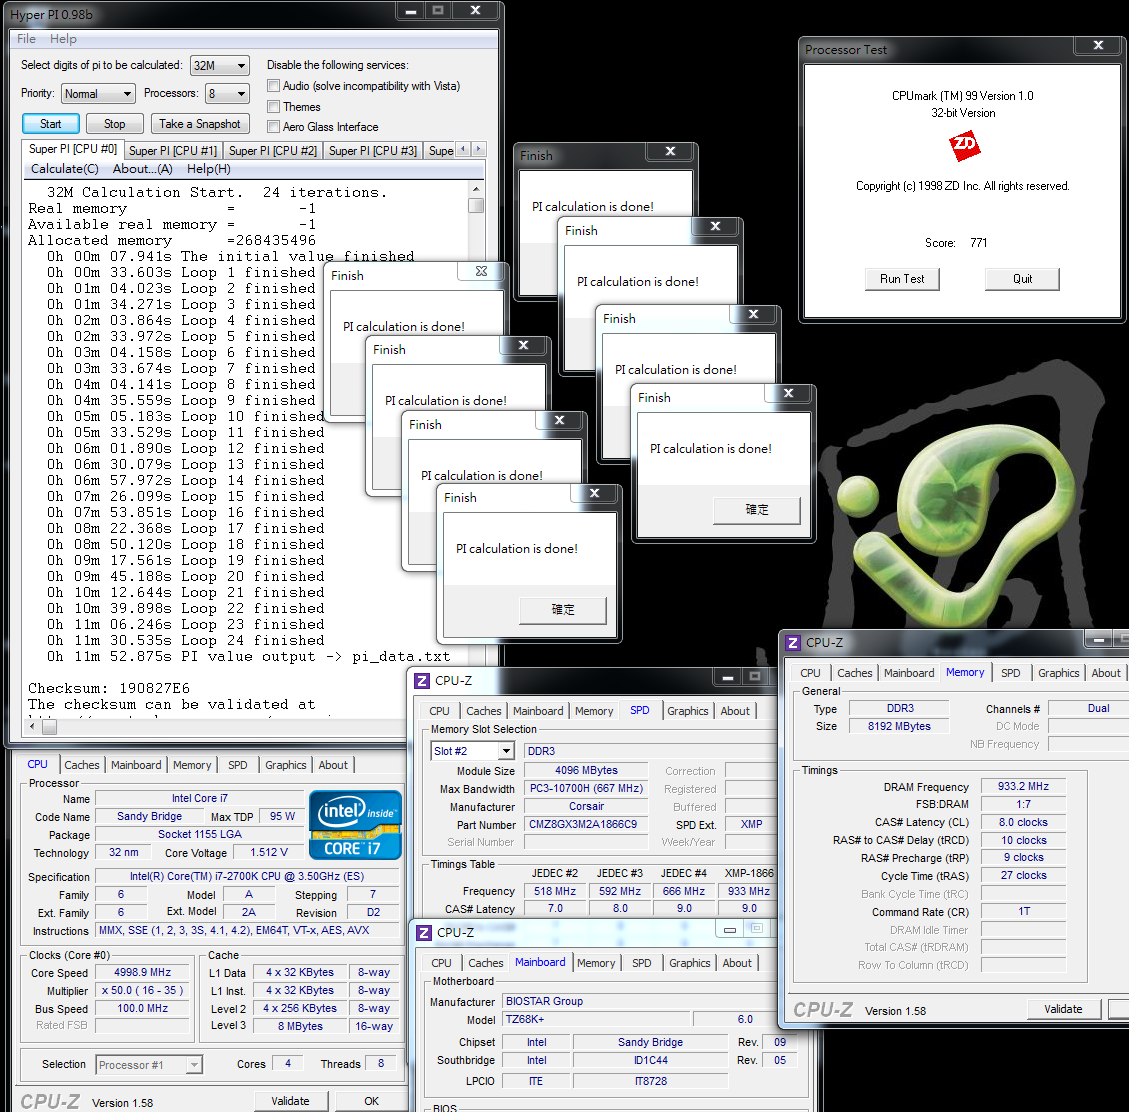
Task: Open the Calculate(C) menu in Super PI
Action: pos(65,169)
